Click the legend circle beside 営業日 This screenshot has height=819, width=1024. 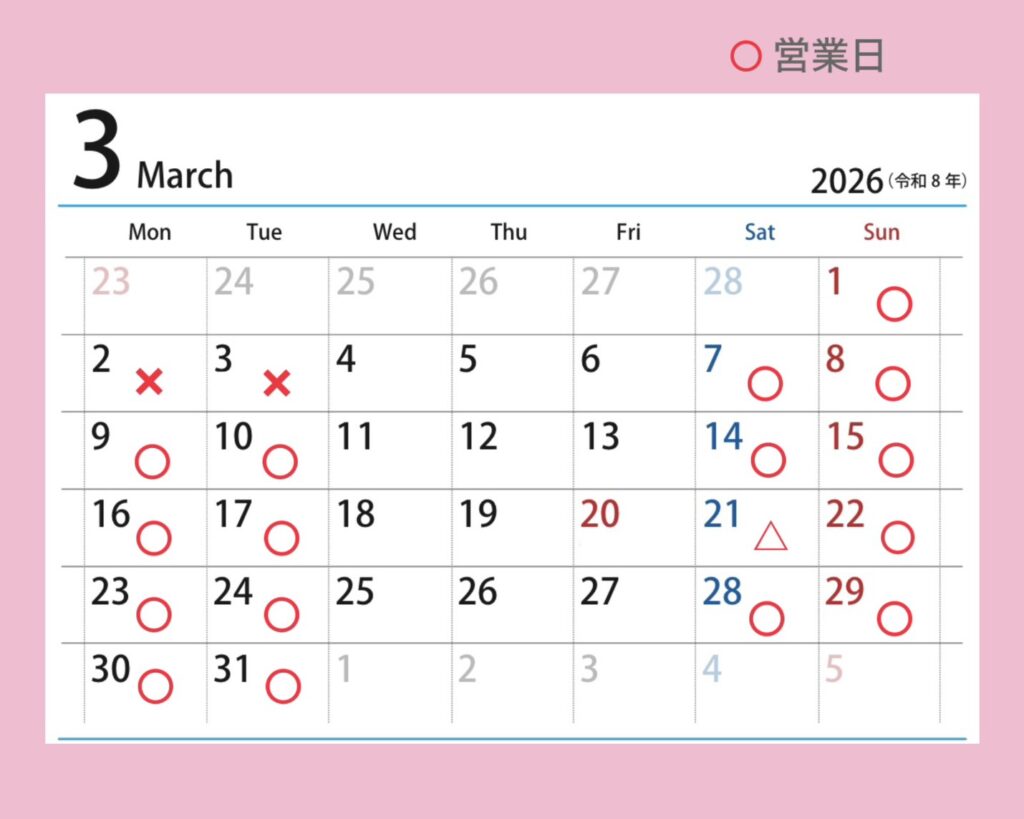click(x=746, y=56)
